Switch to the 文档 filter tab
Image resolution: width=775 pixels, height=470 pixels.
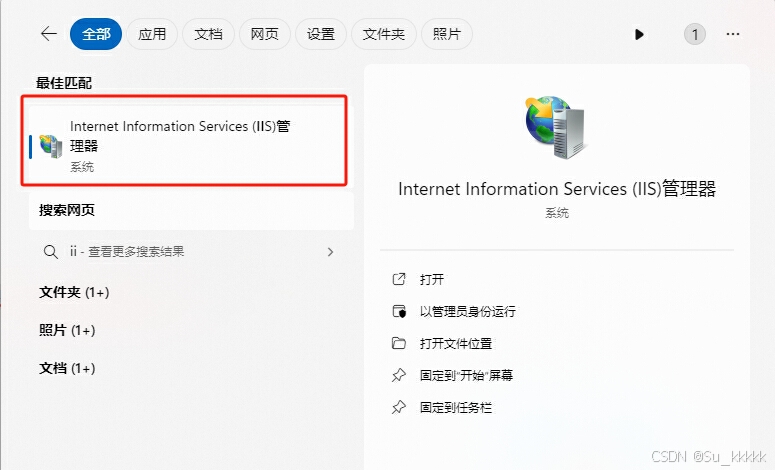208,34
